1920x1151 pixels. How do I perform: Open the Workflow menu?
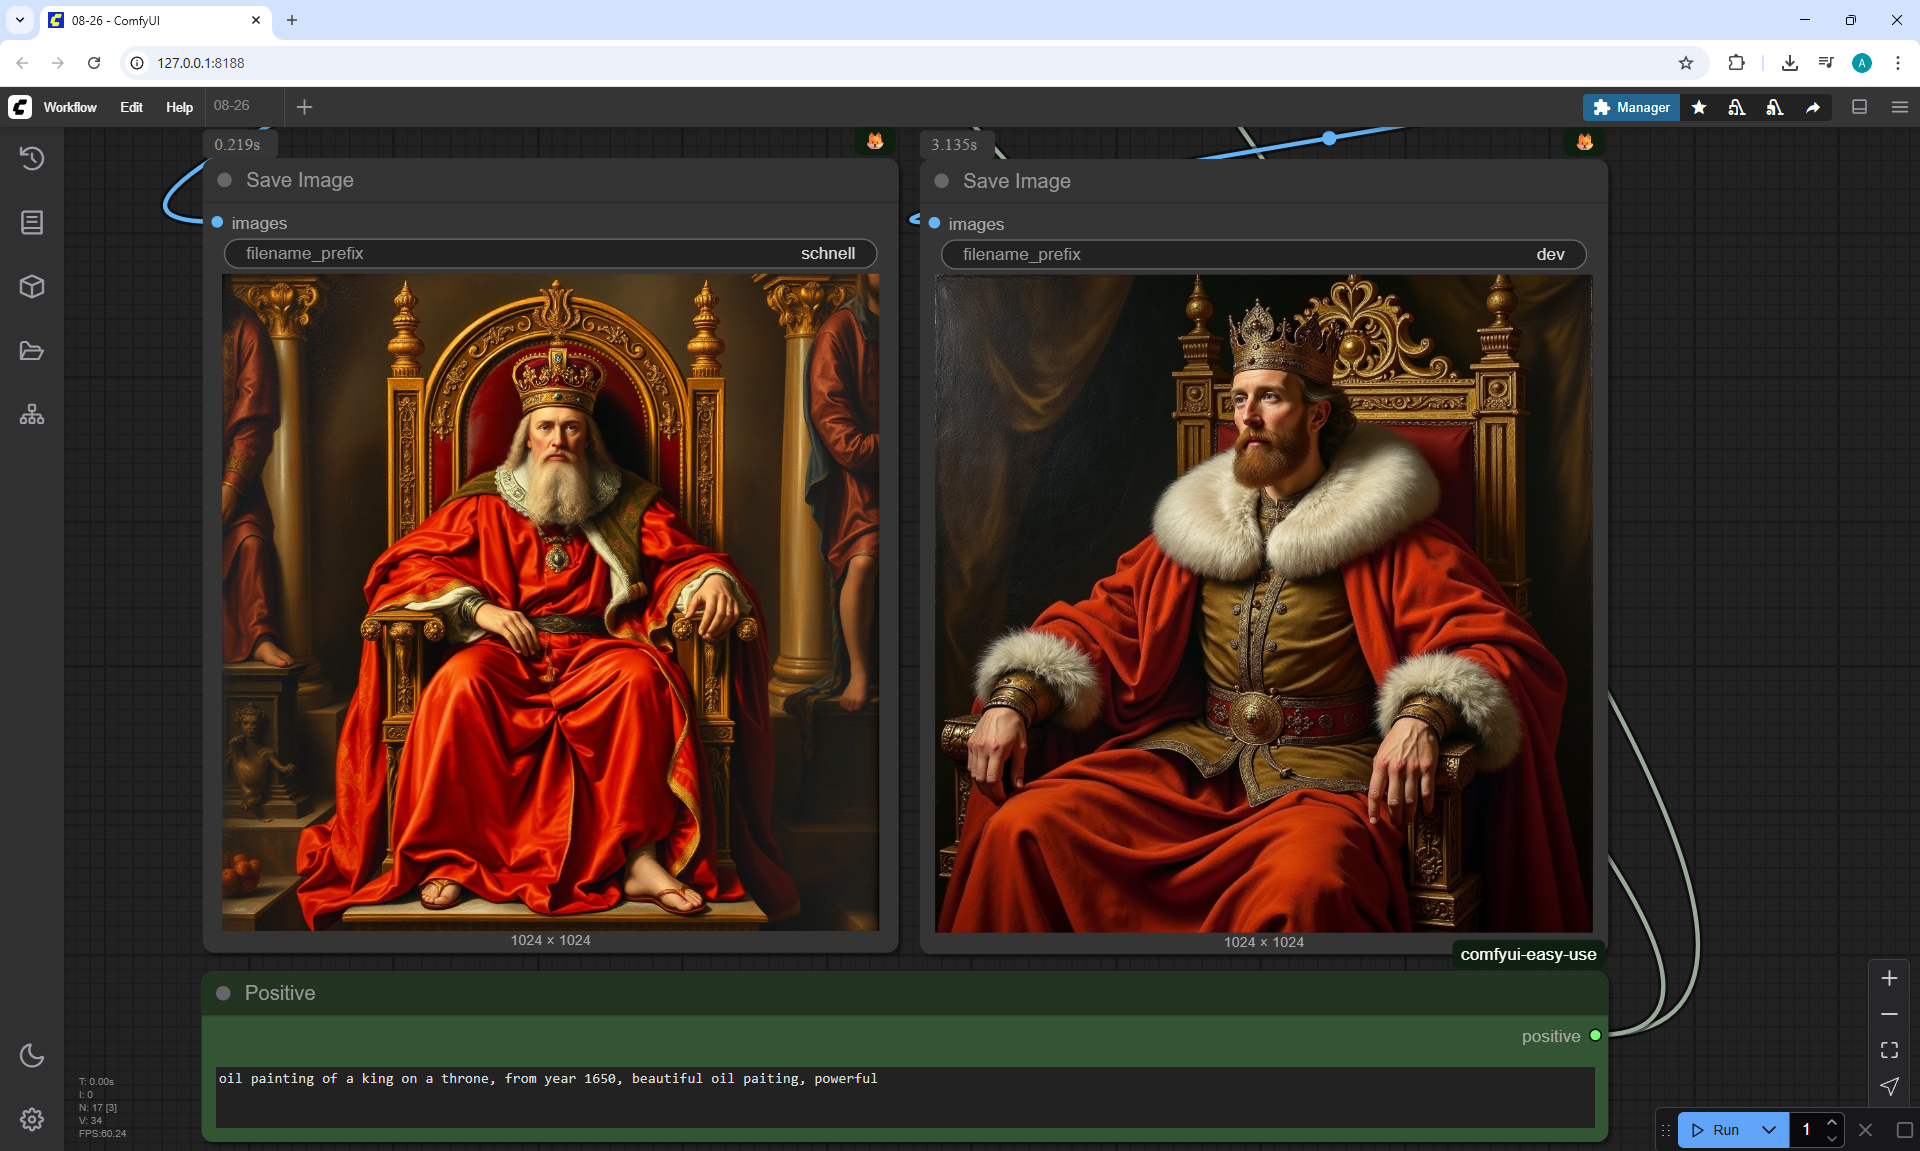tap(70, 107)
